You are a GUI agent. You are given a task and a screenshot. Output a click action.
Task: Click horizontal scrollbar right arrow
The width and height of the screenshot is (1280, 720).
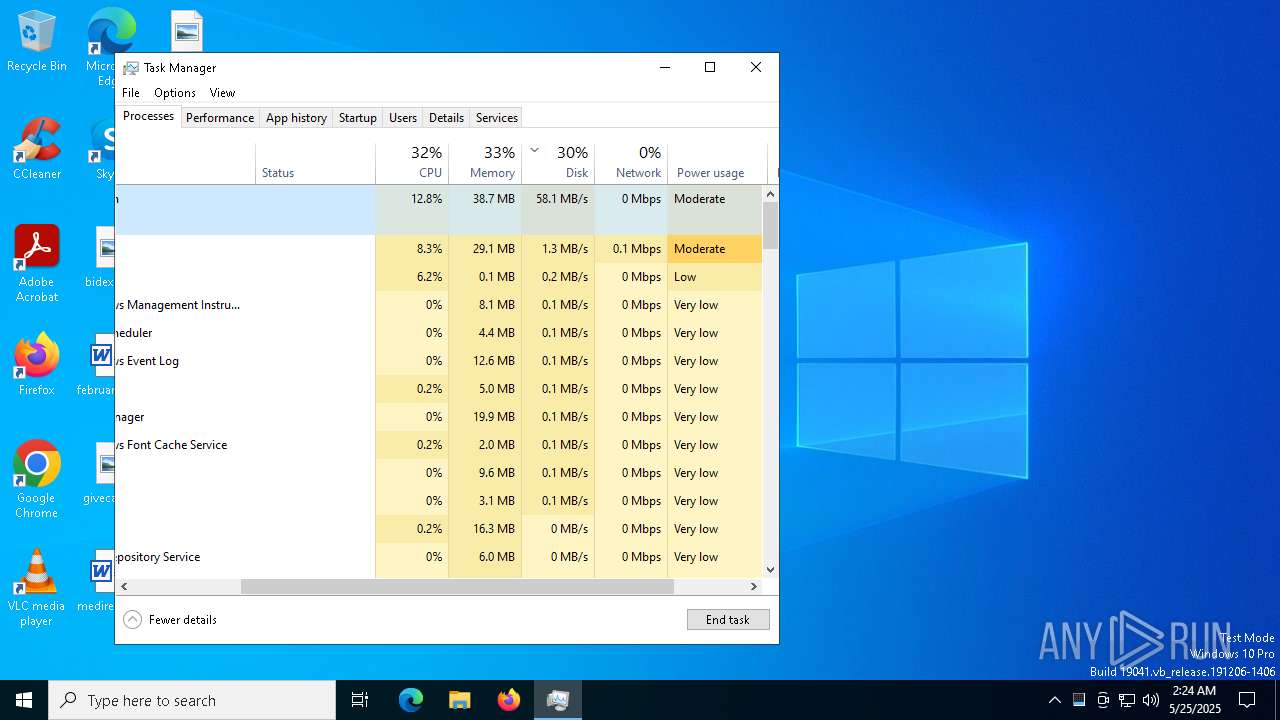pos(754,587)
